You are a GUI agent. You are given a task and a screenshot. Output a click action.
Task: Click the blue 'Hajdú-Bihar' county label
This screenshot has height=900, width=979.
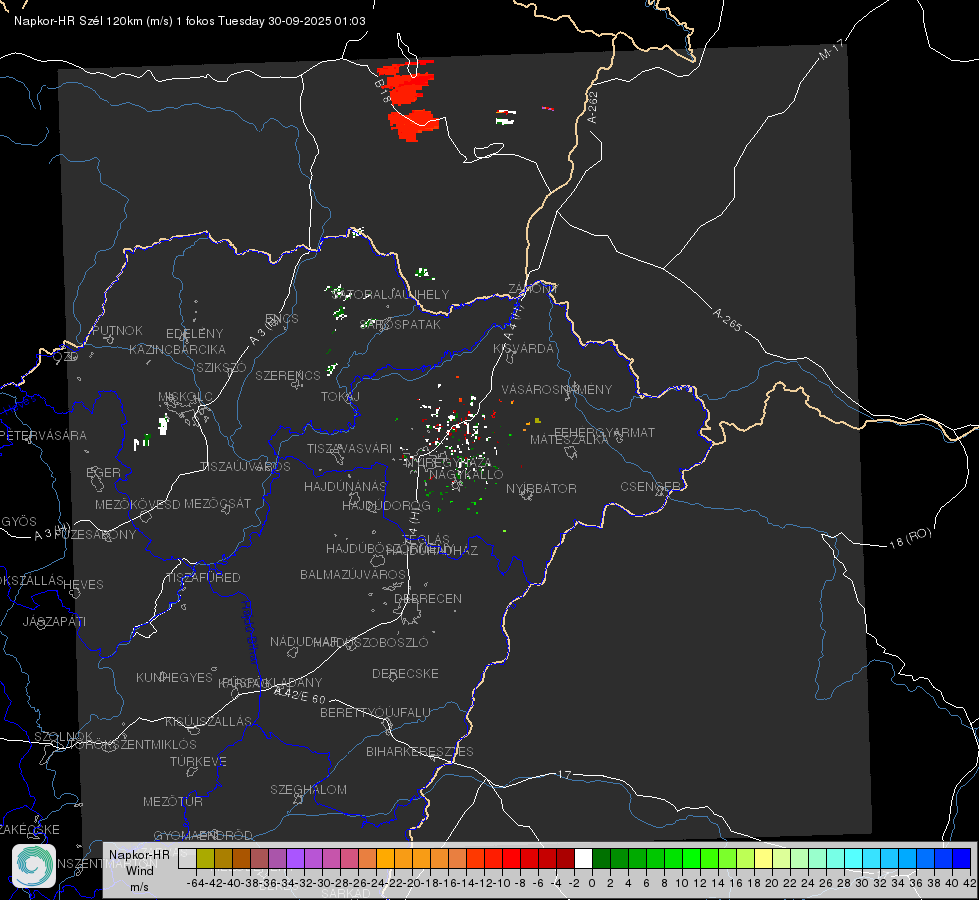click(250, 632)
